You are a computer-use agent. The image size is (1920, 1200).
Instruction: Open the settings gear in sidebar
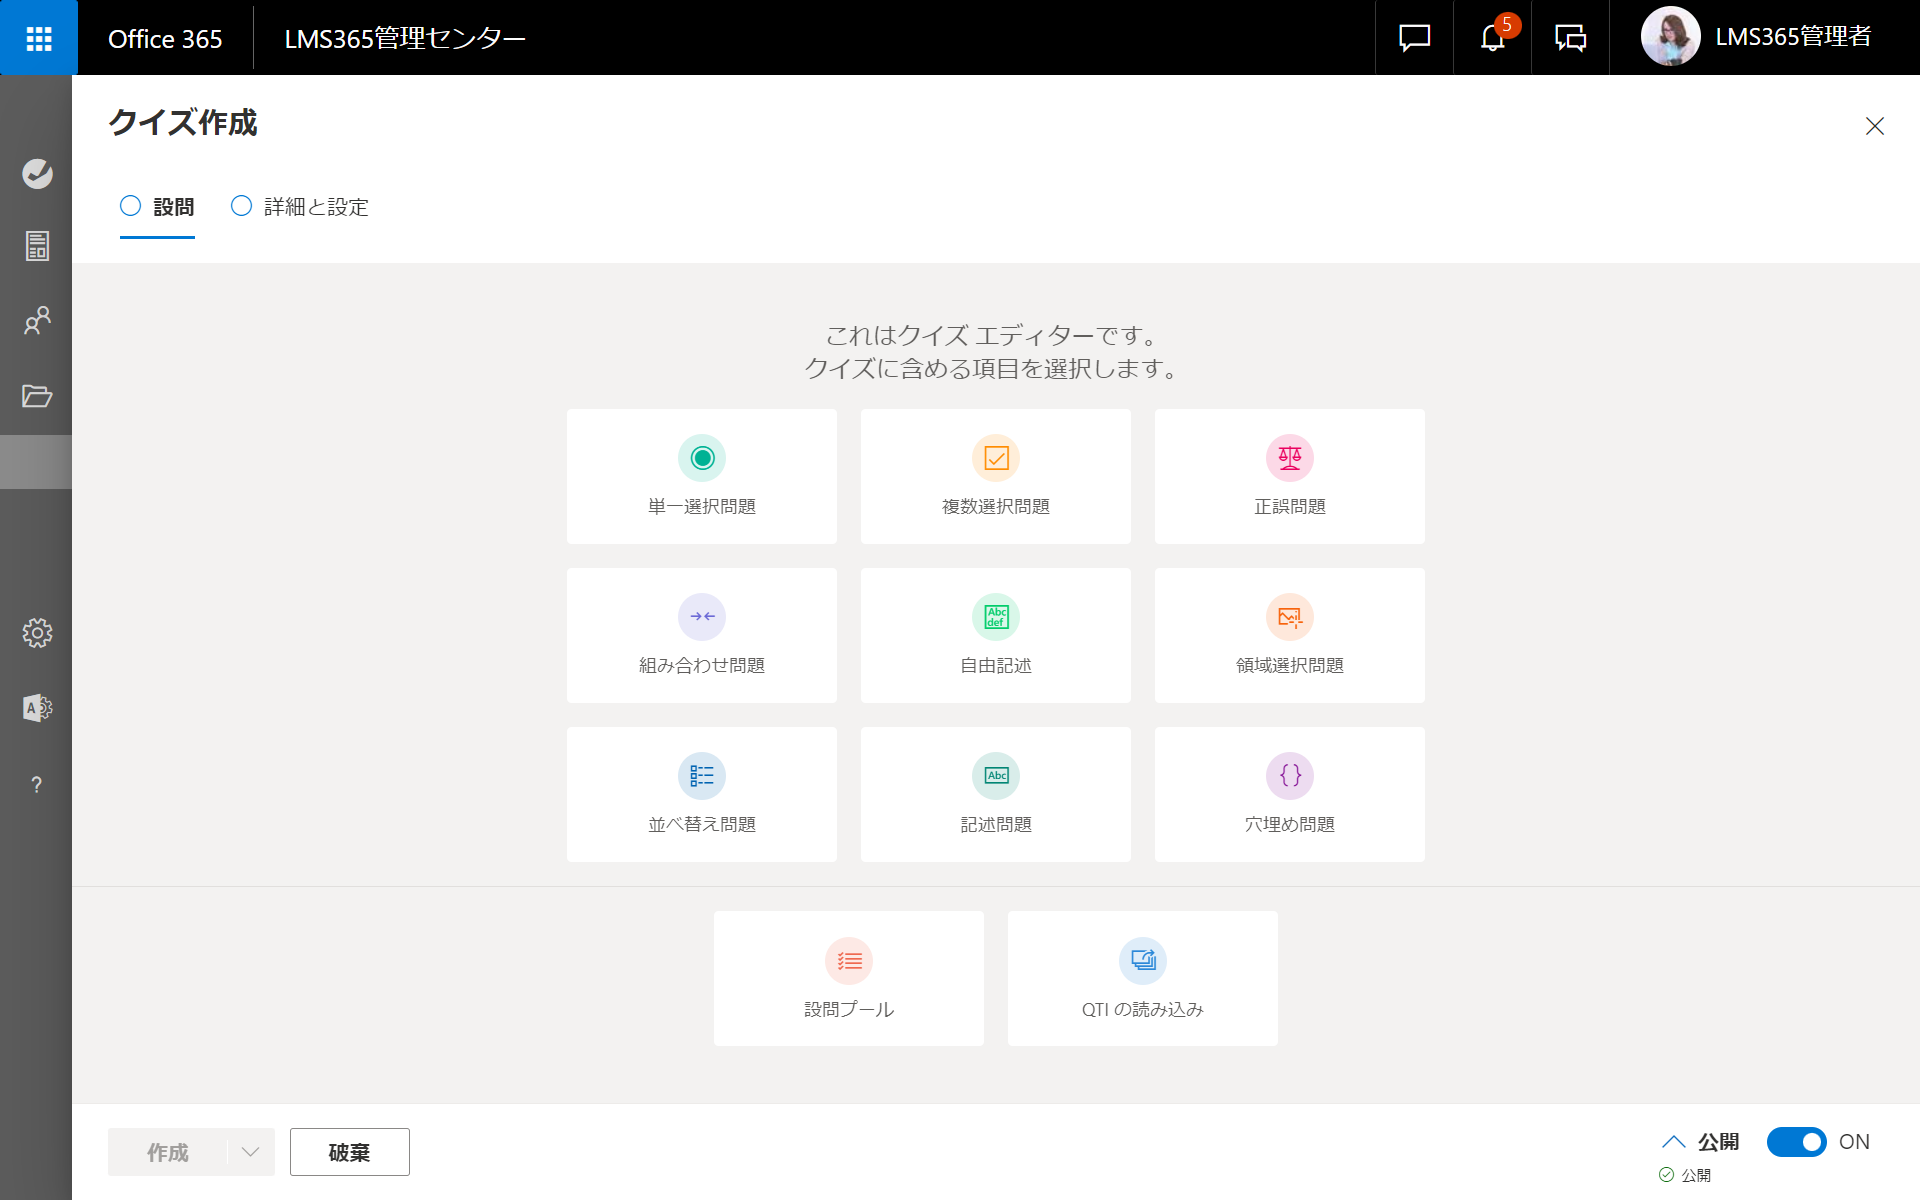(x=37, y=633)
